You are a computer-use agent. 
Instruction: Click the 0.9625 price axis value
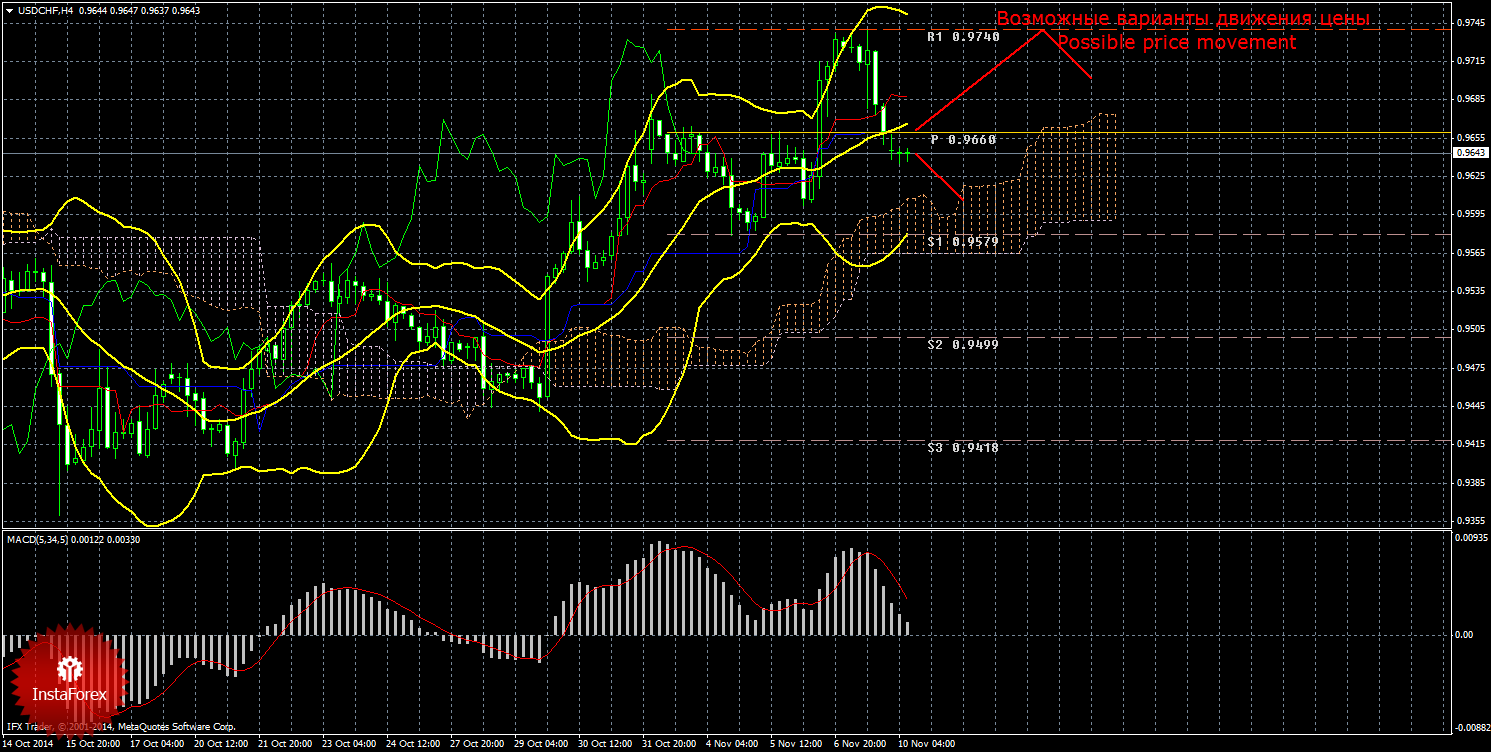click(1469, 176)
